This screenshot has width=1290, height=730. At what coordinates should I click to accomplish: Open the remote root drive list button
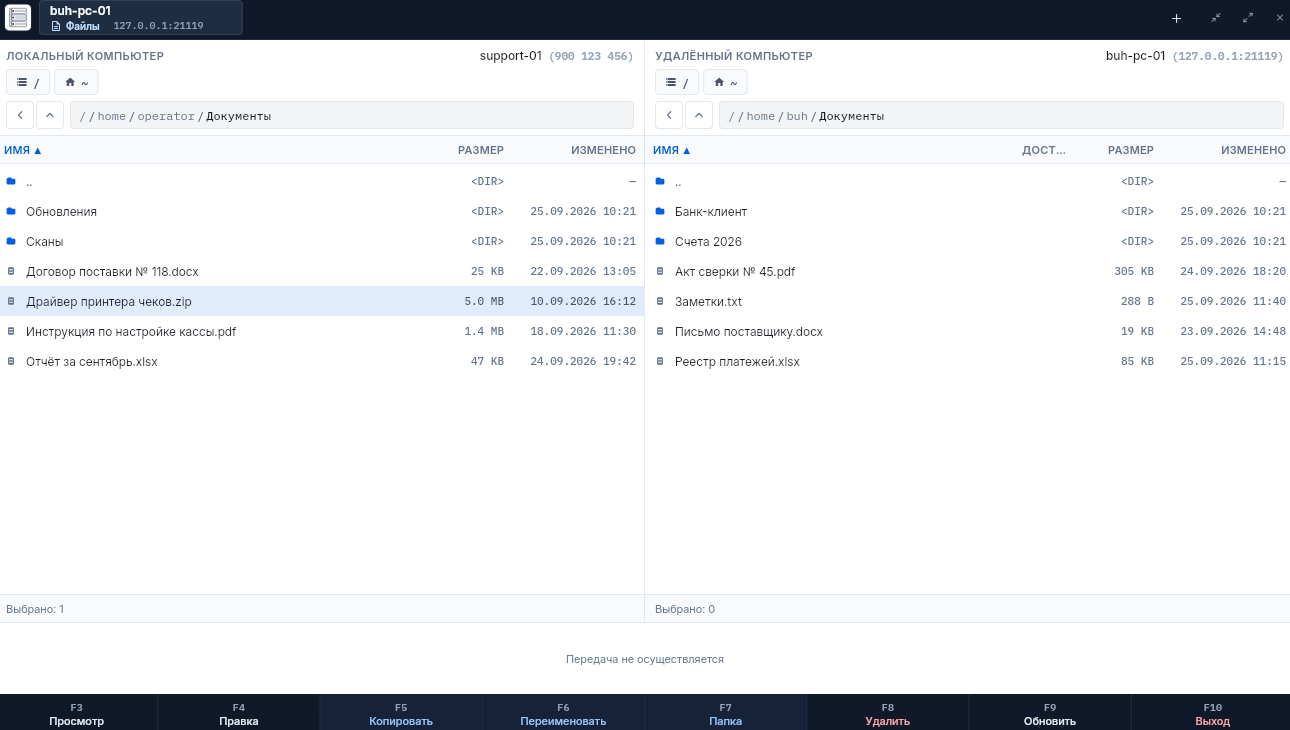tap(677, 82)
